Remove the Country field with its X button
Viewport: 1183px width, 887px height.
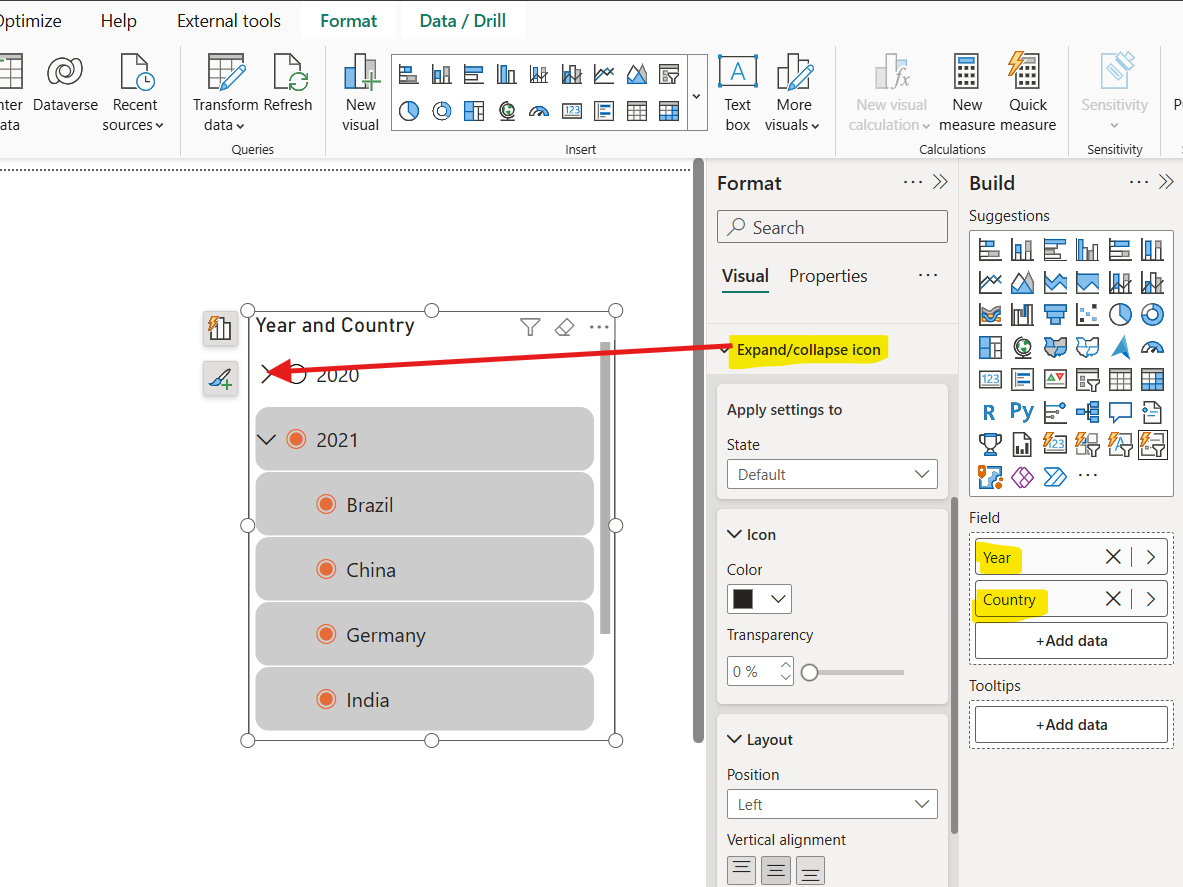click(x=1113, y=599)
